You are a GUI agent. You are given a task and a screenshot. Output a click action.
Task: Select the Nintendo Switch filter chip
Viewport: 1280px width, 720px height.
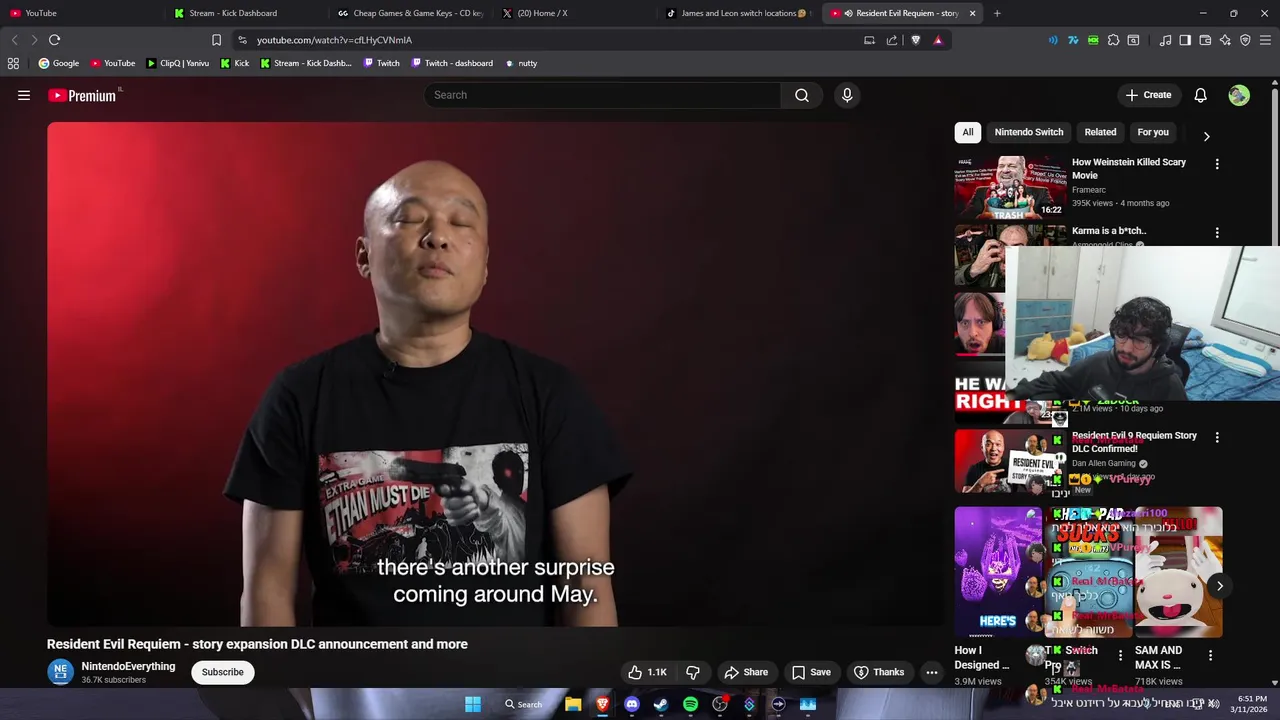[1029, 132]
